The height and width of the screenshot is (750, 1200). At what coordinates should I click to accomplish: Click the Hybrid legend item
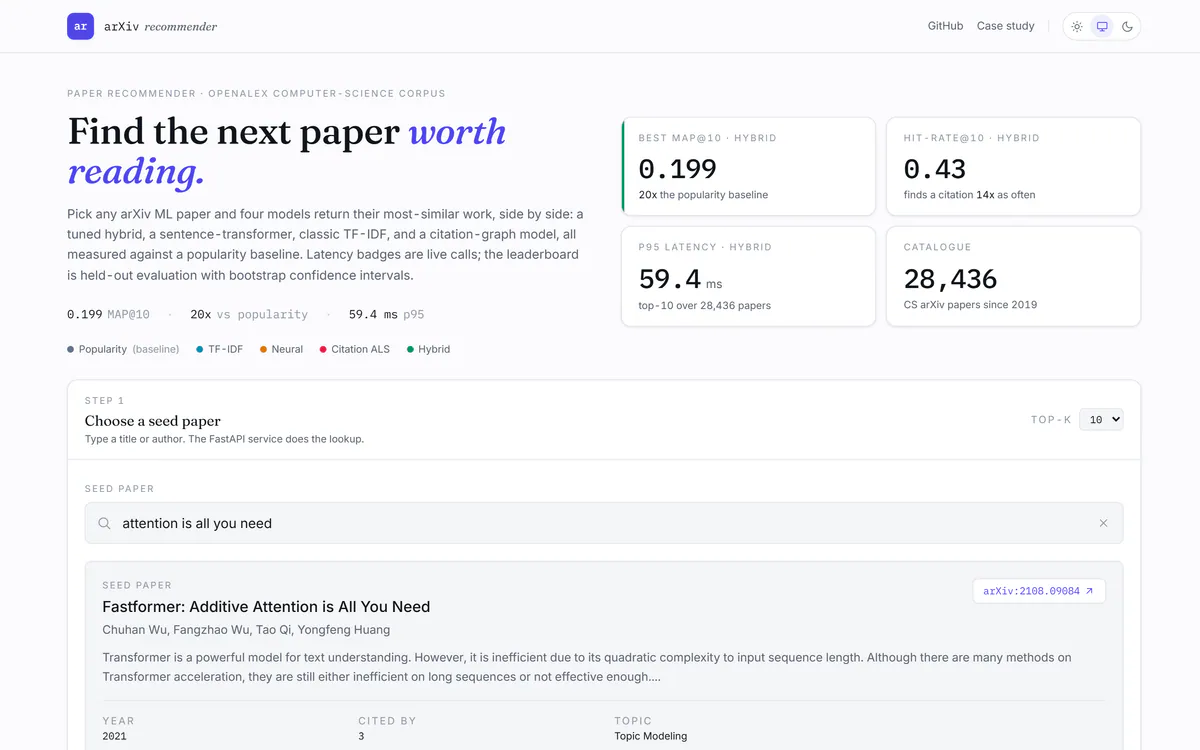pyautogui.click(x=428, y=349)
